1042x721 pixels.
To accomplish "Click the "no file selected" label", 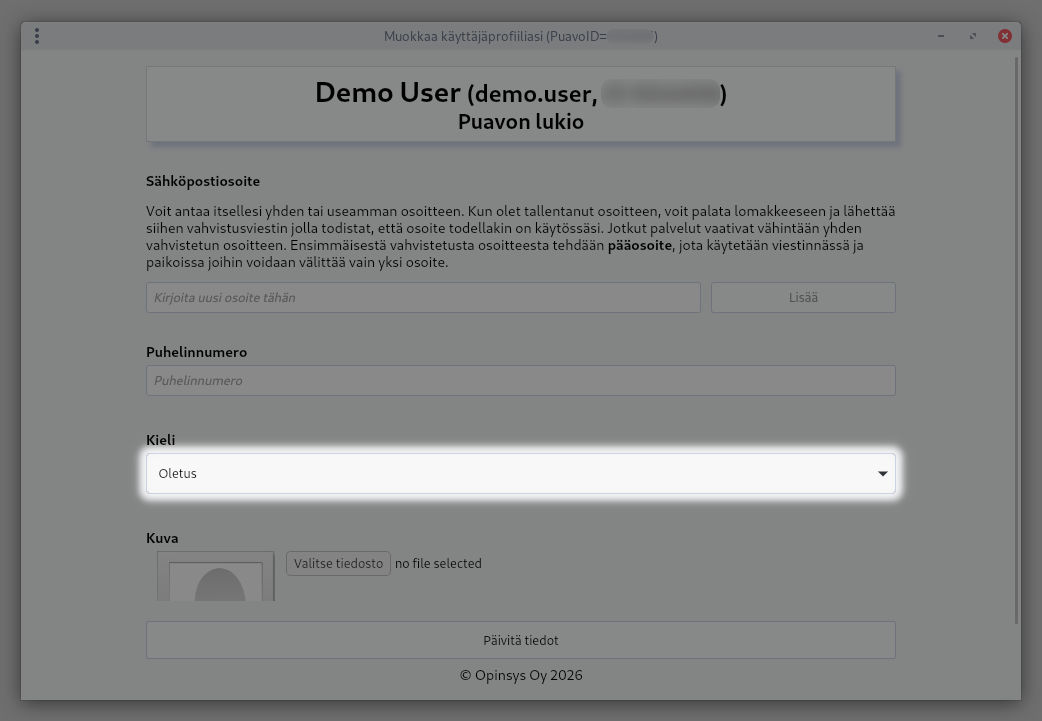I will click(x=438, y=563).
